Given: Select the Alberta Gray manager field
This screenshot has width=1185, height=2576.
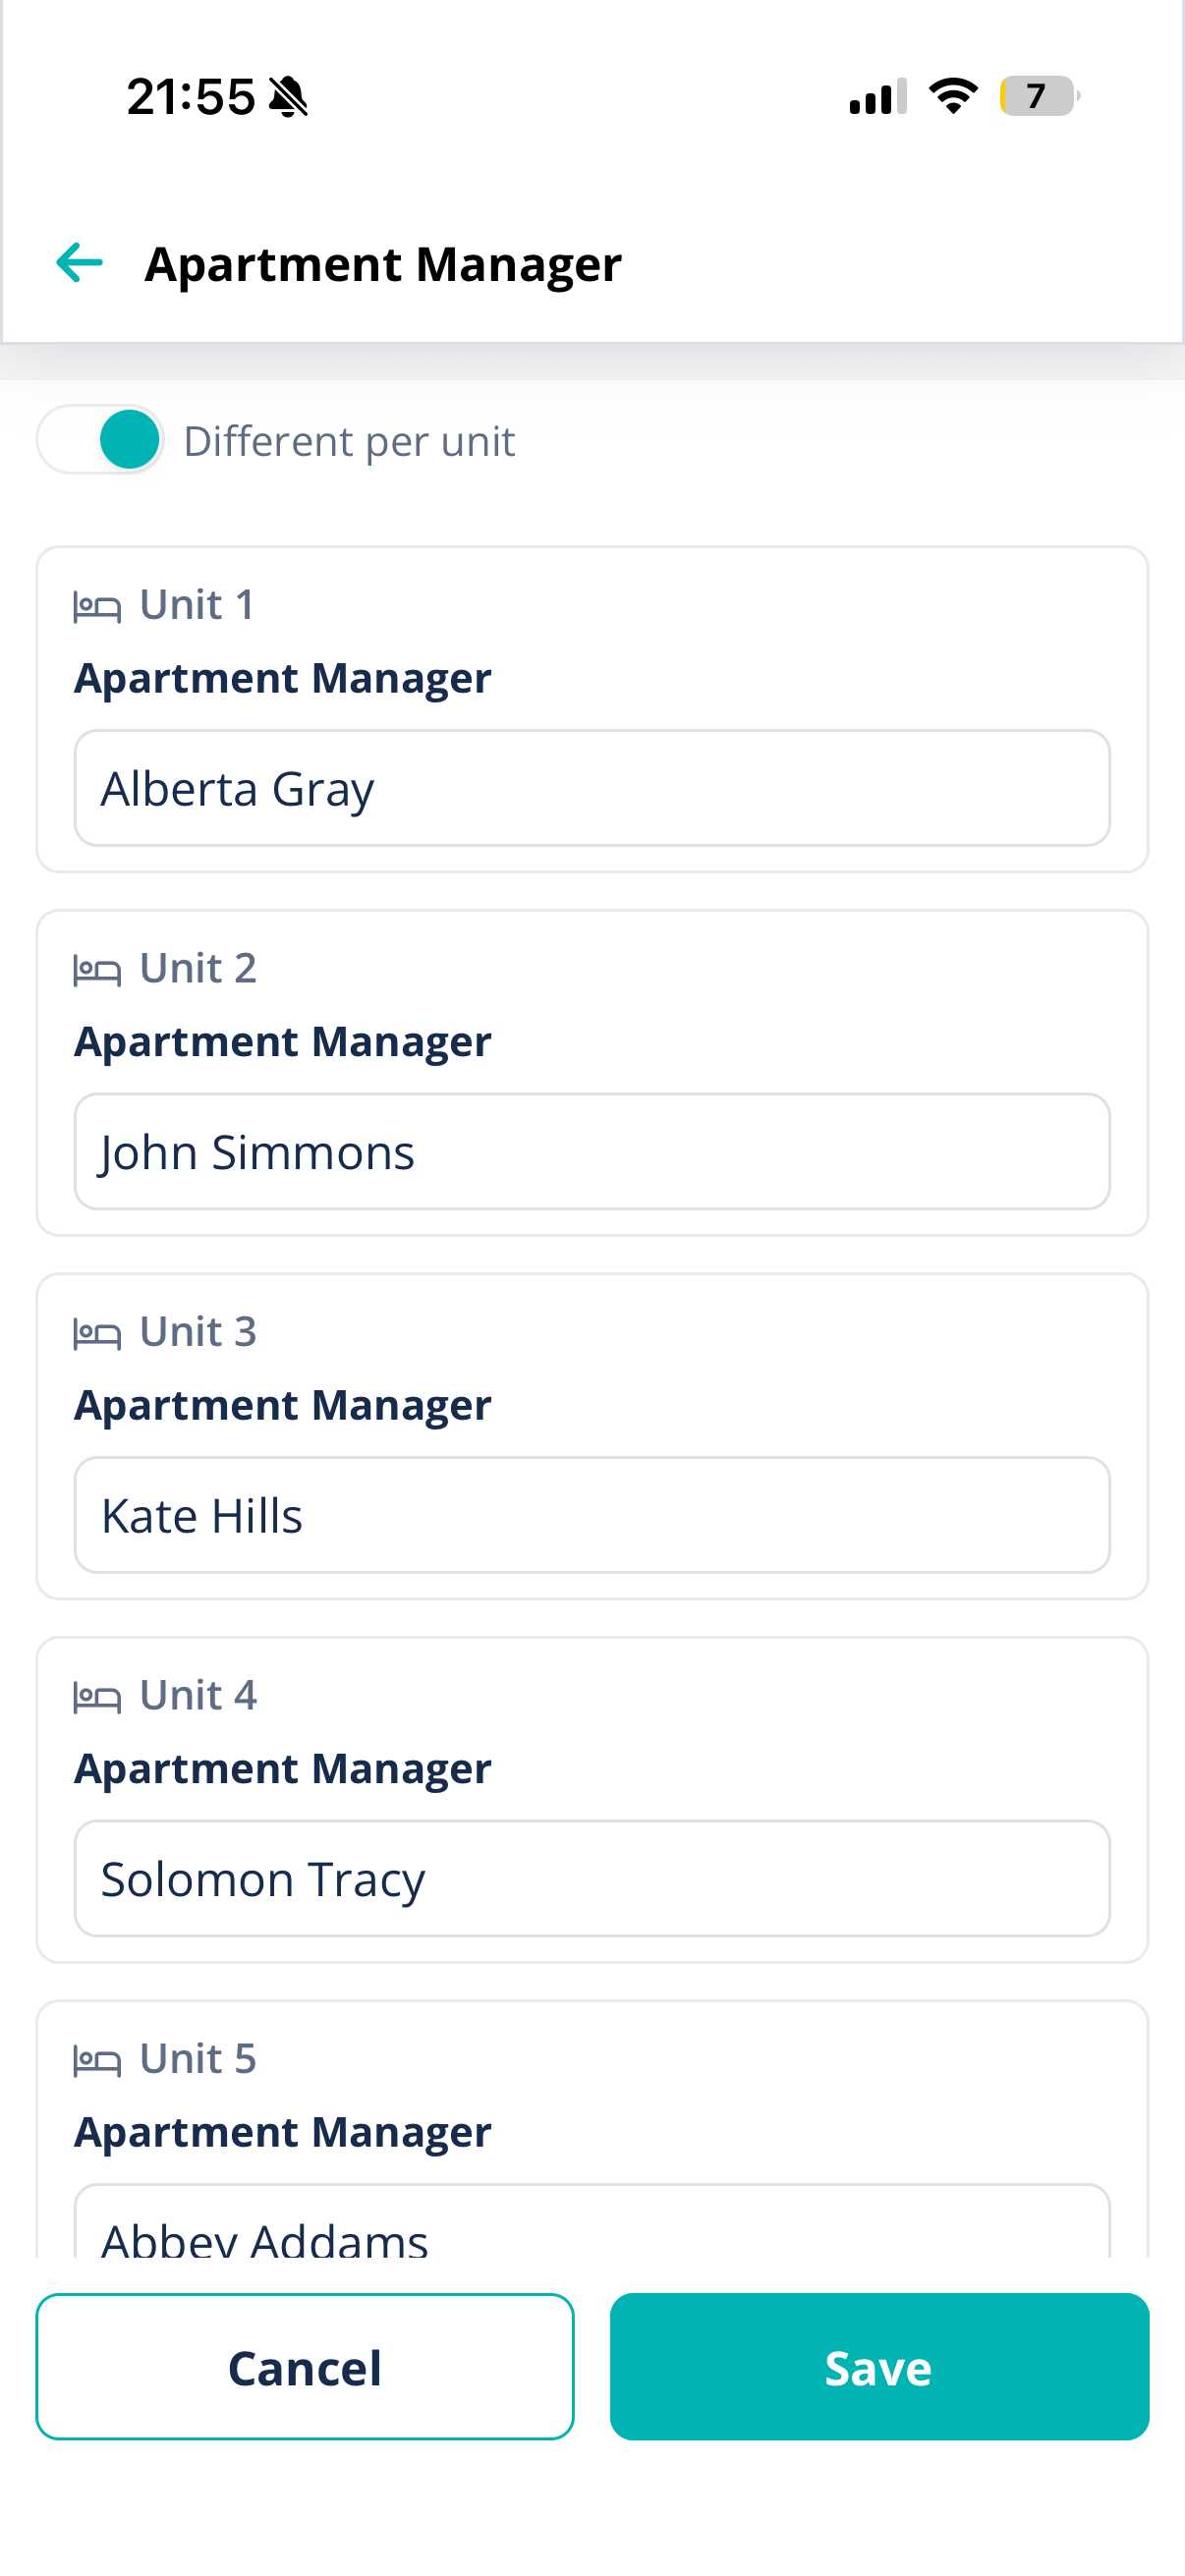Looking at the screenshot, I should pos(592,788).
